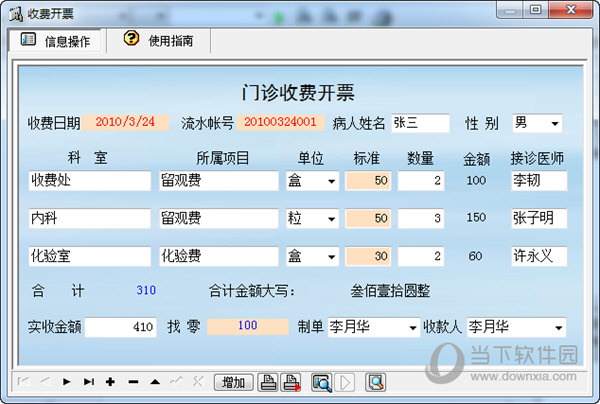Click 留观费 field in 内科 row
This screenshot has height=404, width=600.
[219, 218]
